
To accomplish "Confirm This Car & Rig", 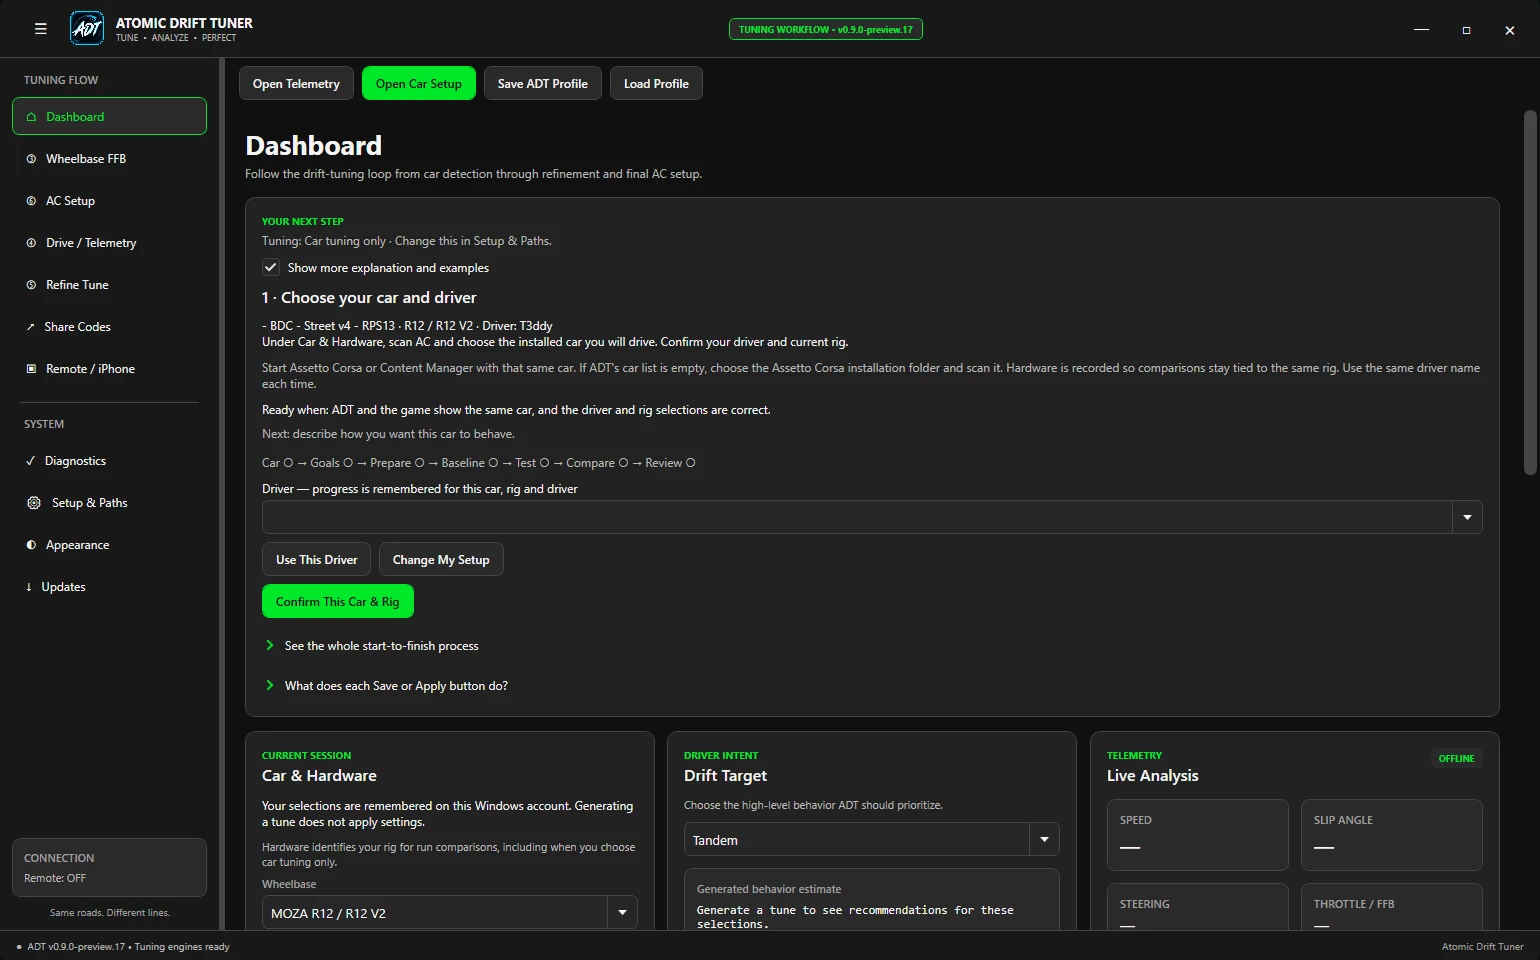I will click(337, 602).
